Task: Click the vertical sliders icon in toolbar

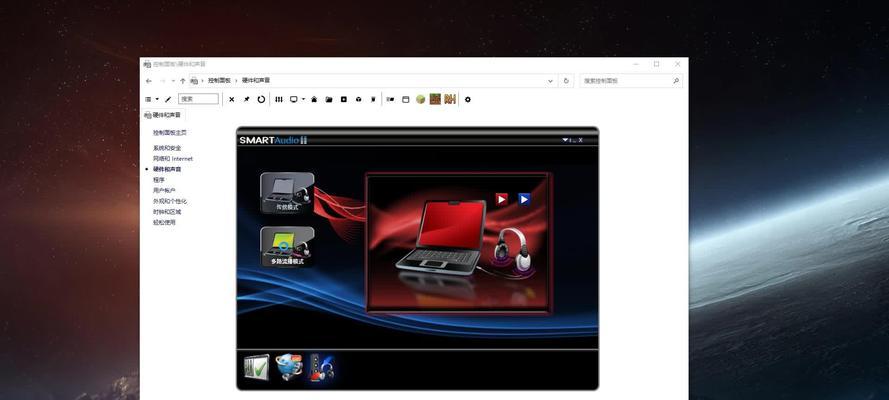Action: coord(279,99)
